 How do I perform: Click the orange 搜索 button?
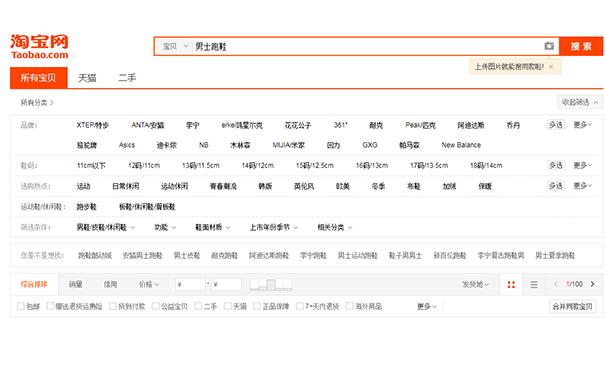tap(581, 46)
